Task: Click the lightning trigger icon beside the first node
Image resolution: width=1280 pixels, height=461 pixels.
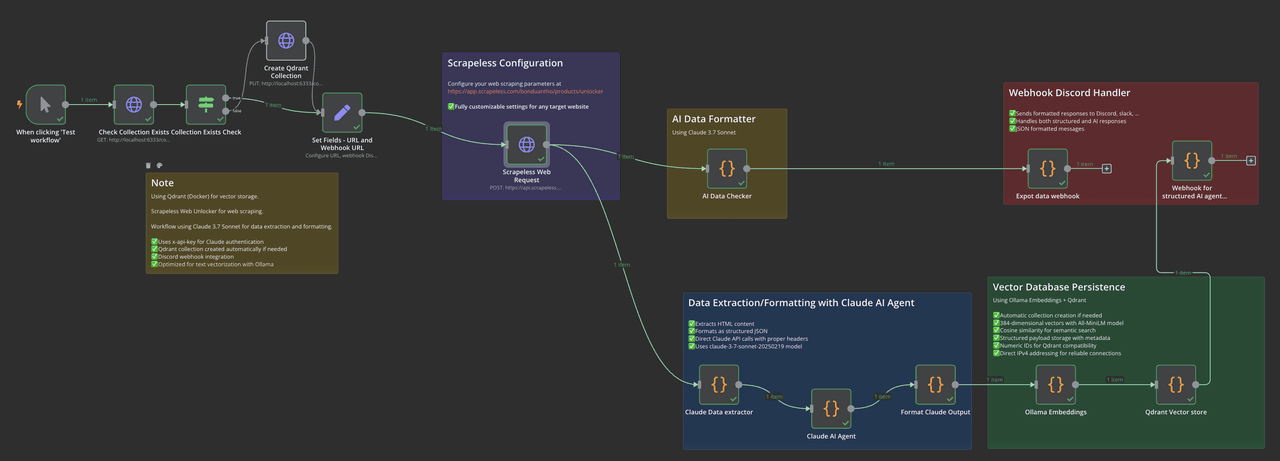Action: pyautogui.click(x=20, y=104)
